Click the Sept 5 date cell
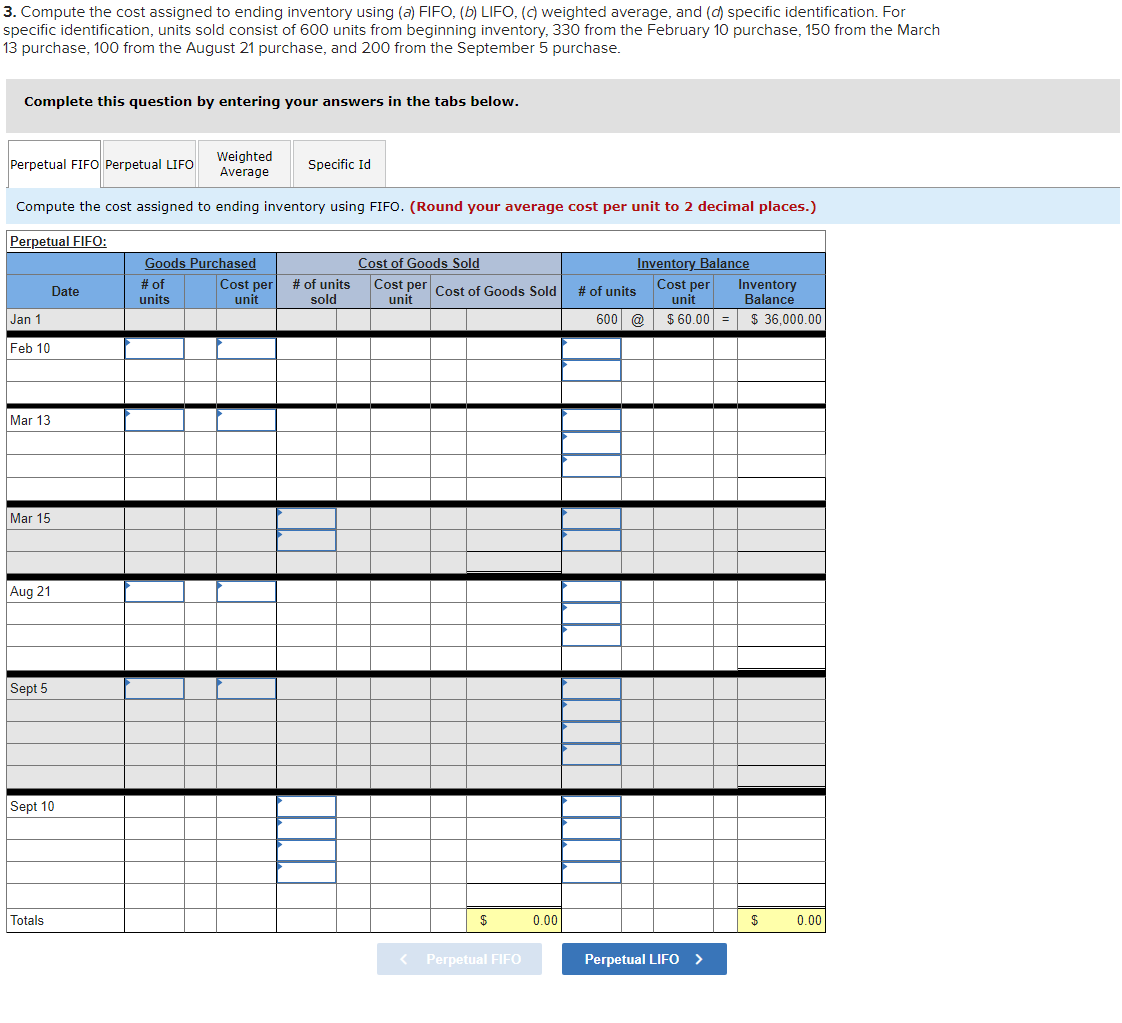1122x1023 pixels. [66, 688]
